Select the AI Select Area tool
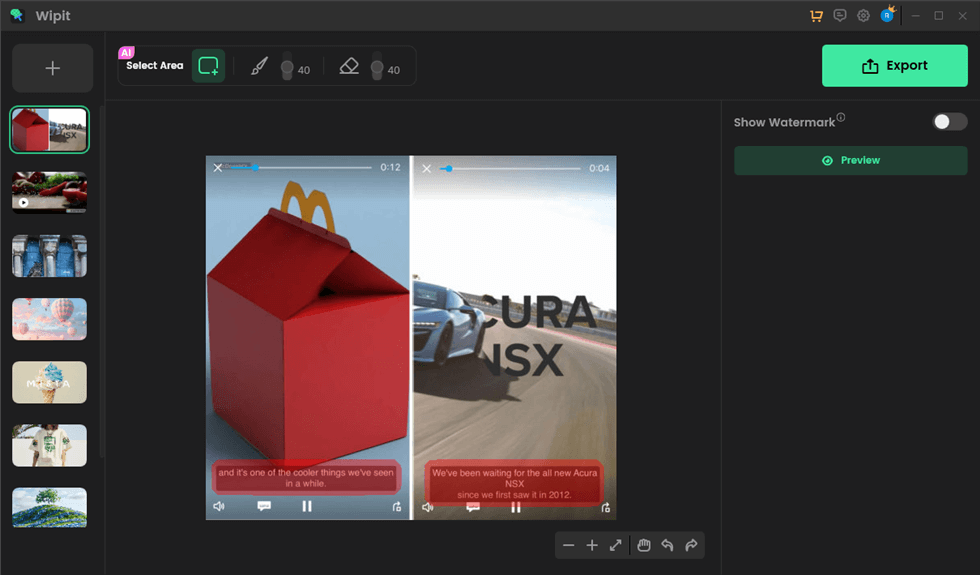980x575 pixels. coord(208,66)
